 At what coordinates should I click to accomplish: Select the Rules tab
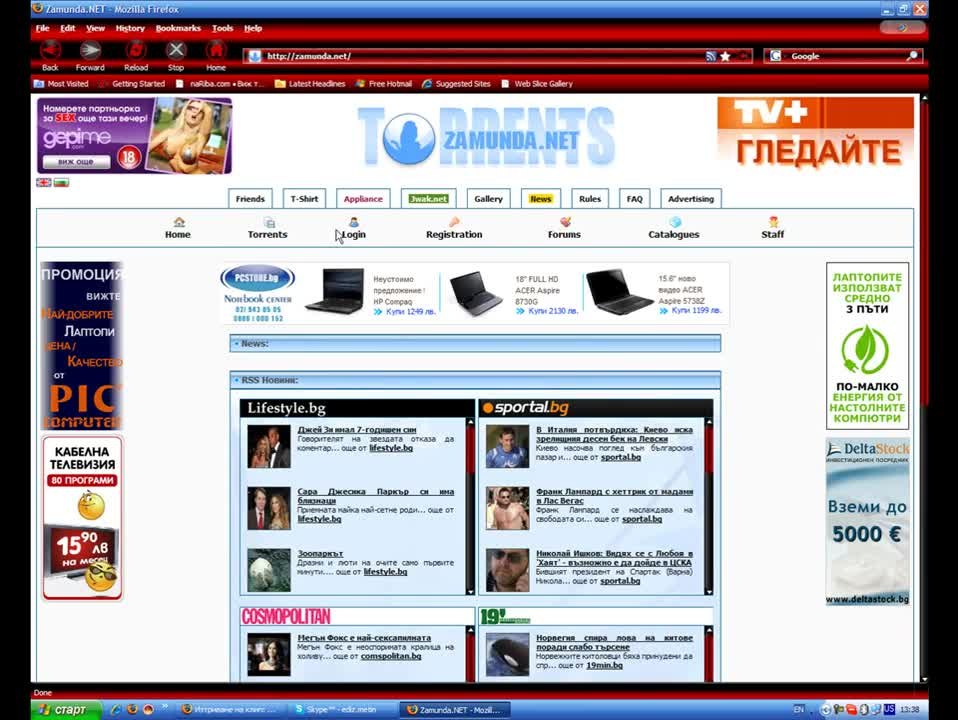tap(590, 199)
